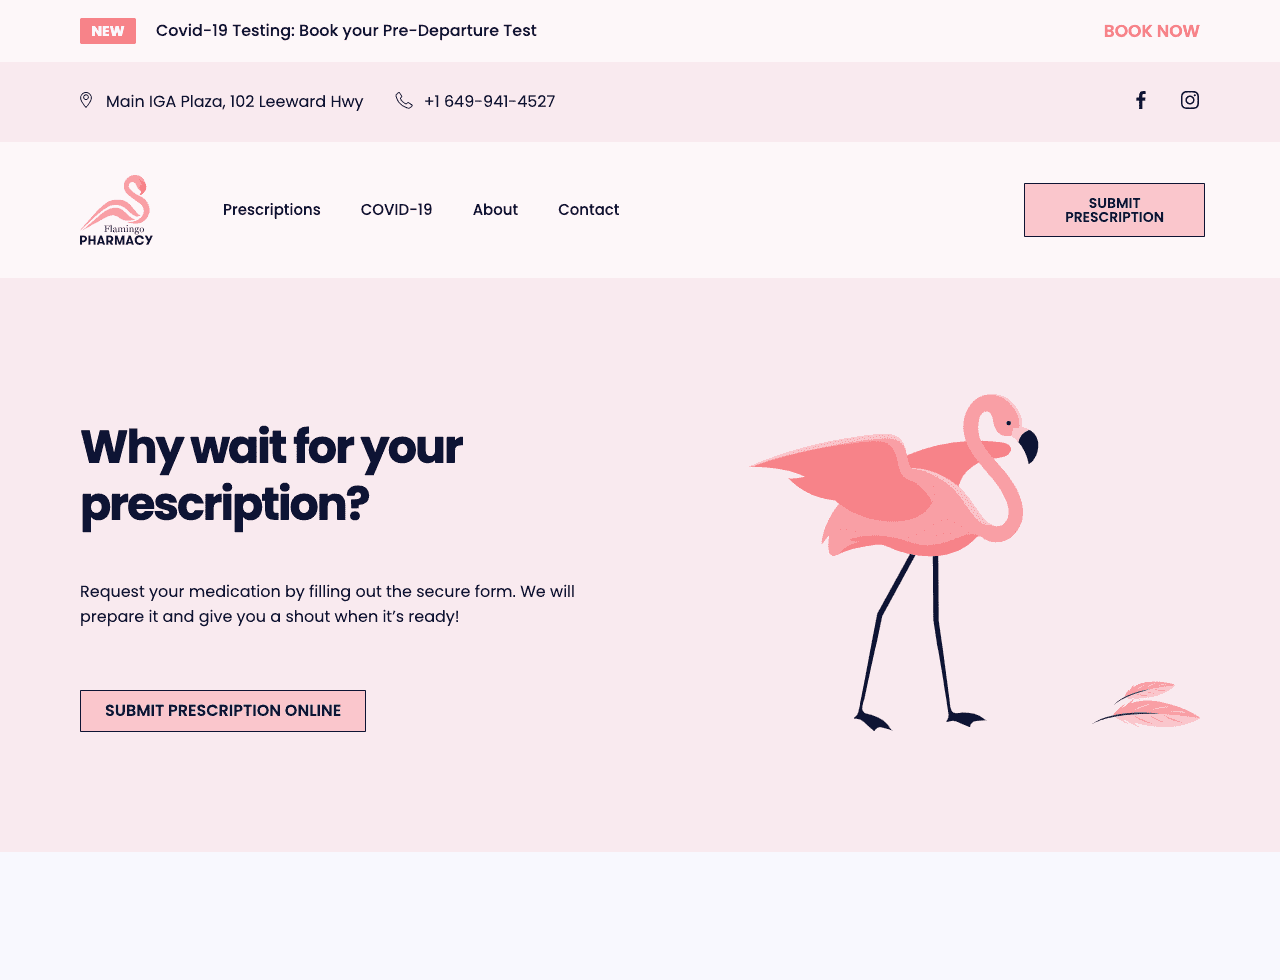Screen dimensions: 1280x980
Task: Click the pink feathers illustration
Action: point(1146,704)
